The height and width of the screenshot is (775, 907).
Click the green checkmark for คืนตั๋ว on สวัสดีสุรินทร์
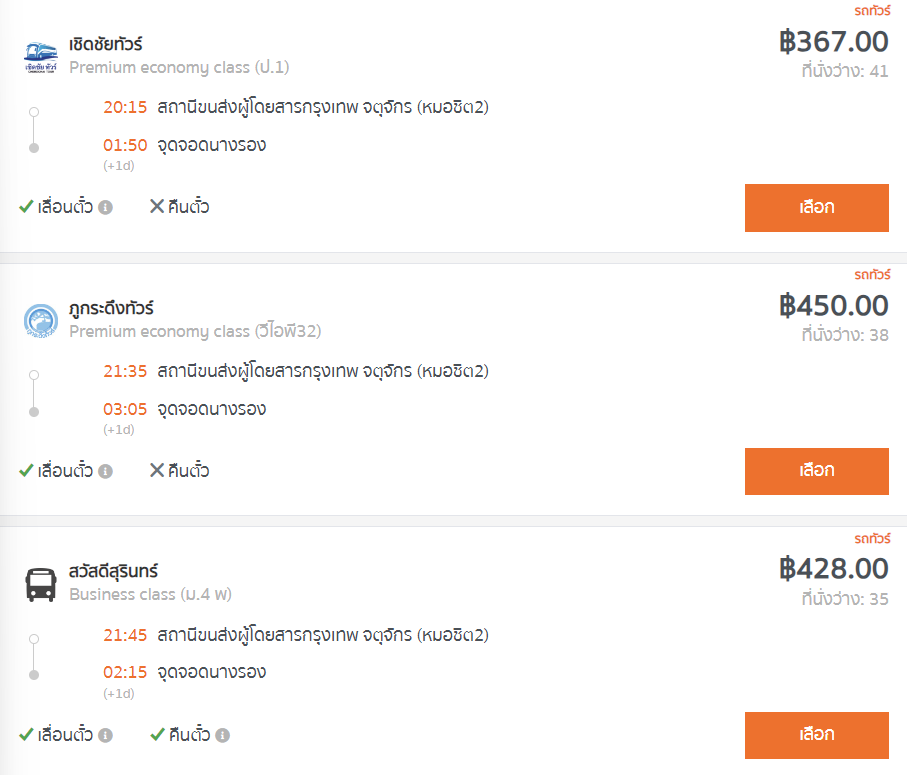pyautogui.click(x=157, y=735)
